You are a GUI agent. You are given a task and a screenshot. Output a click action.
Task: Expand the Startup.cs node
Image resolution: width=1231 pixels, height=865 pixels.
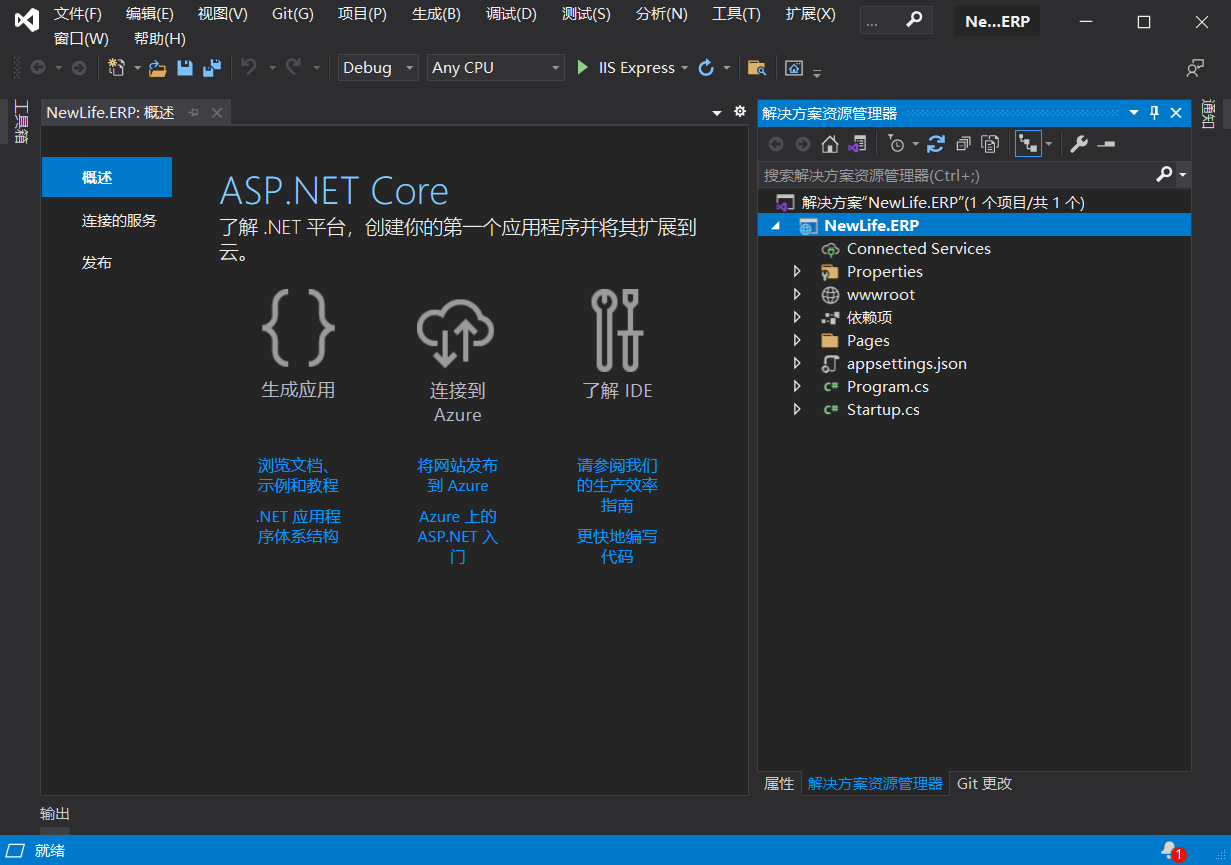point(797,410)
